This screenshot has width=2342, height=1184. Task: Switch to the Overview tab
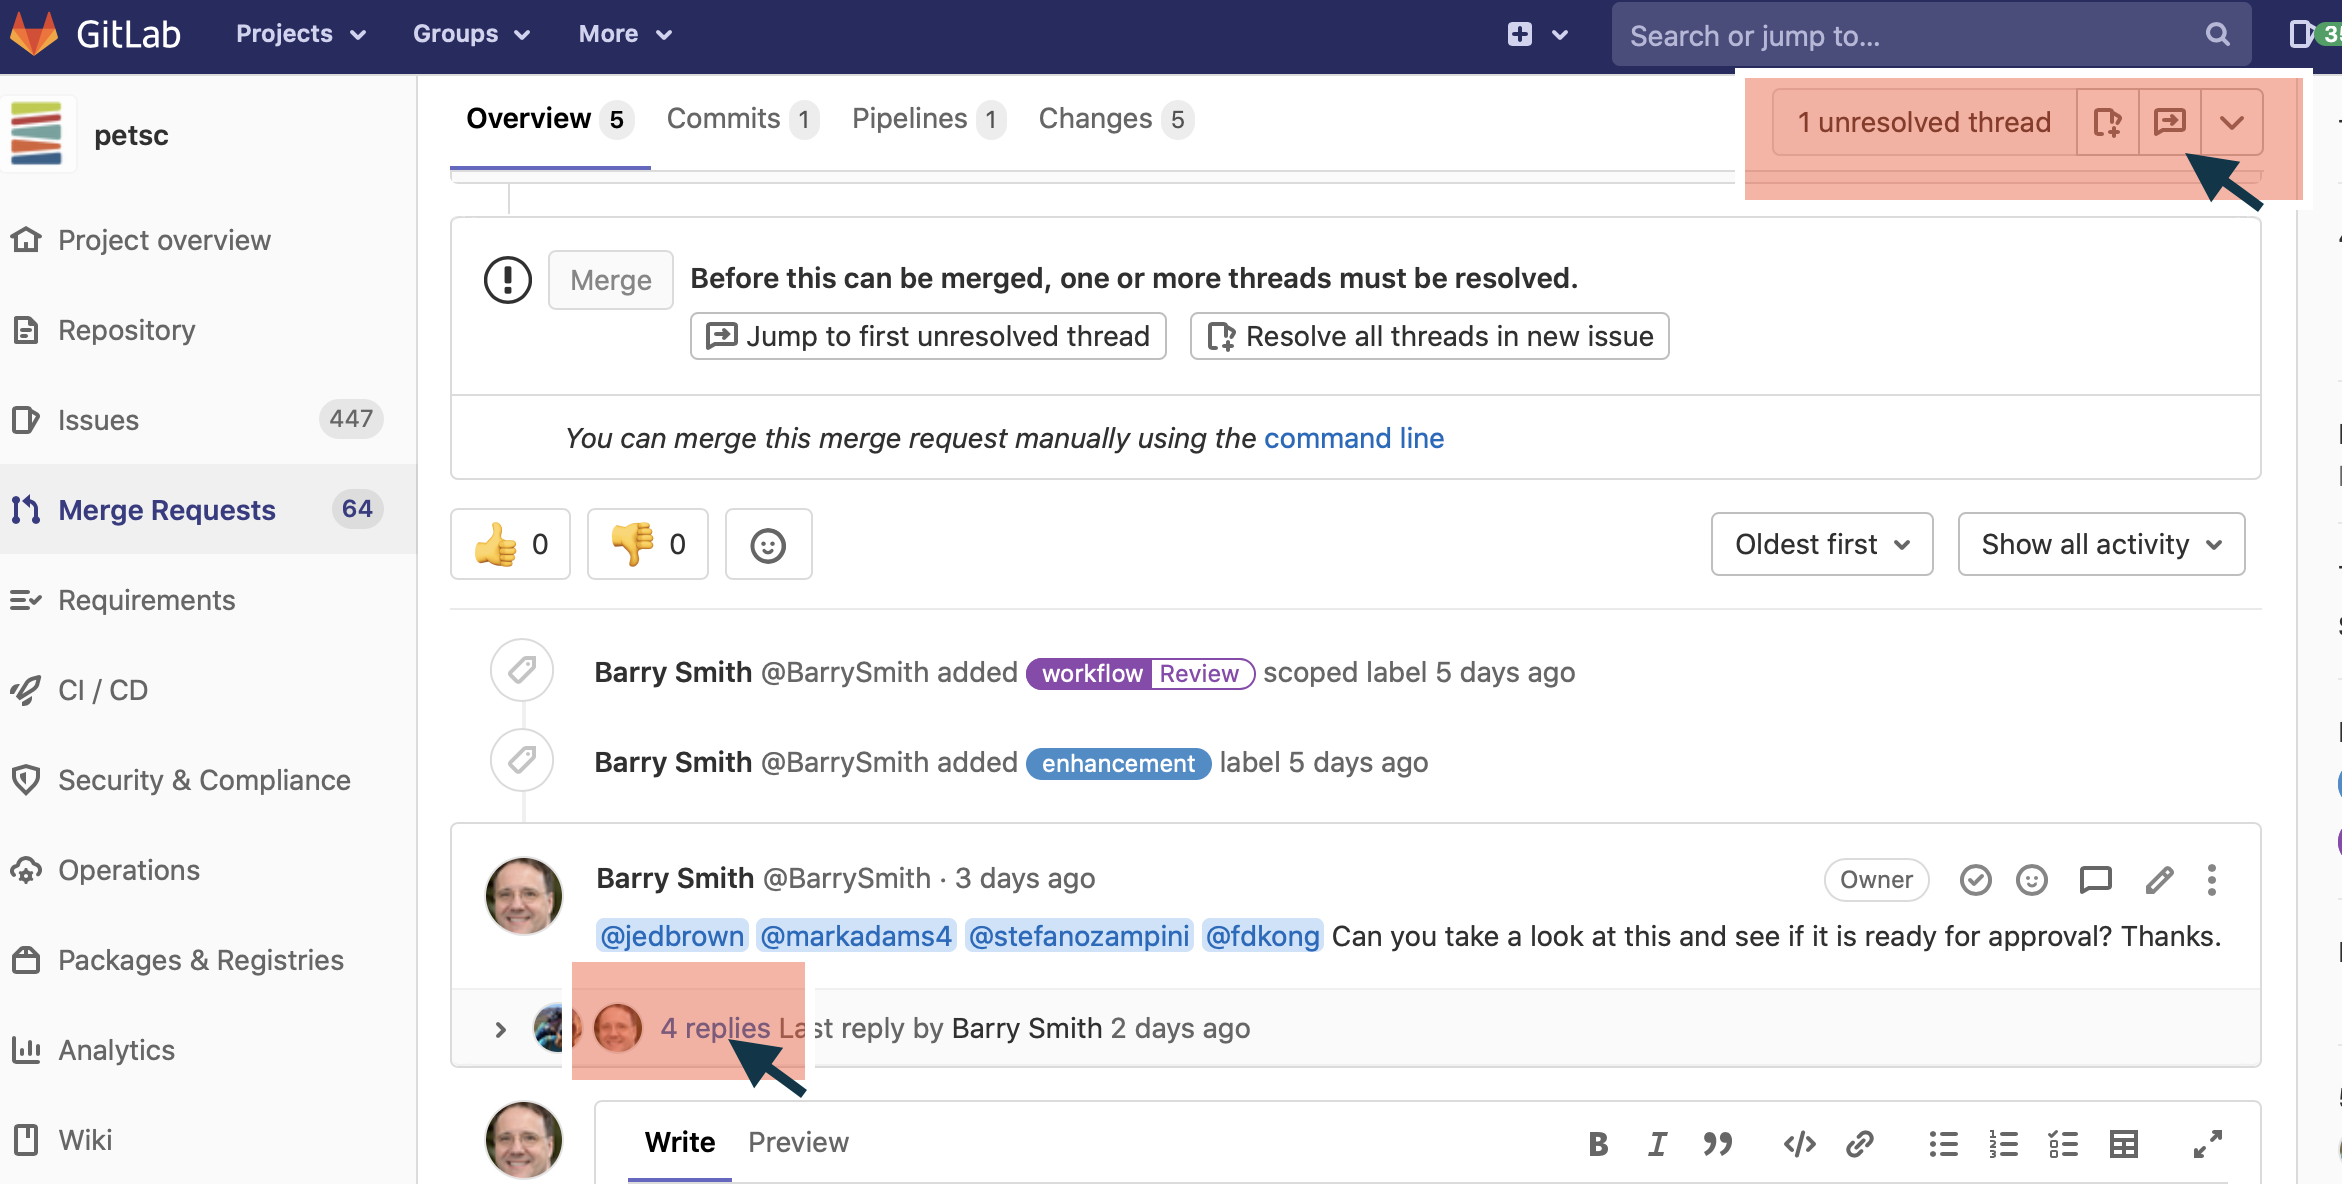pyautogui.click(x=549, y=119)
